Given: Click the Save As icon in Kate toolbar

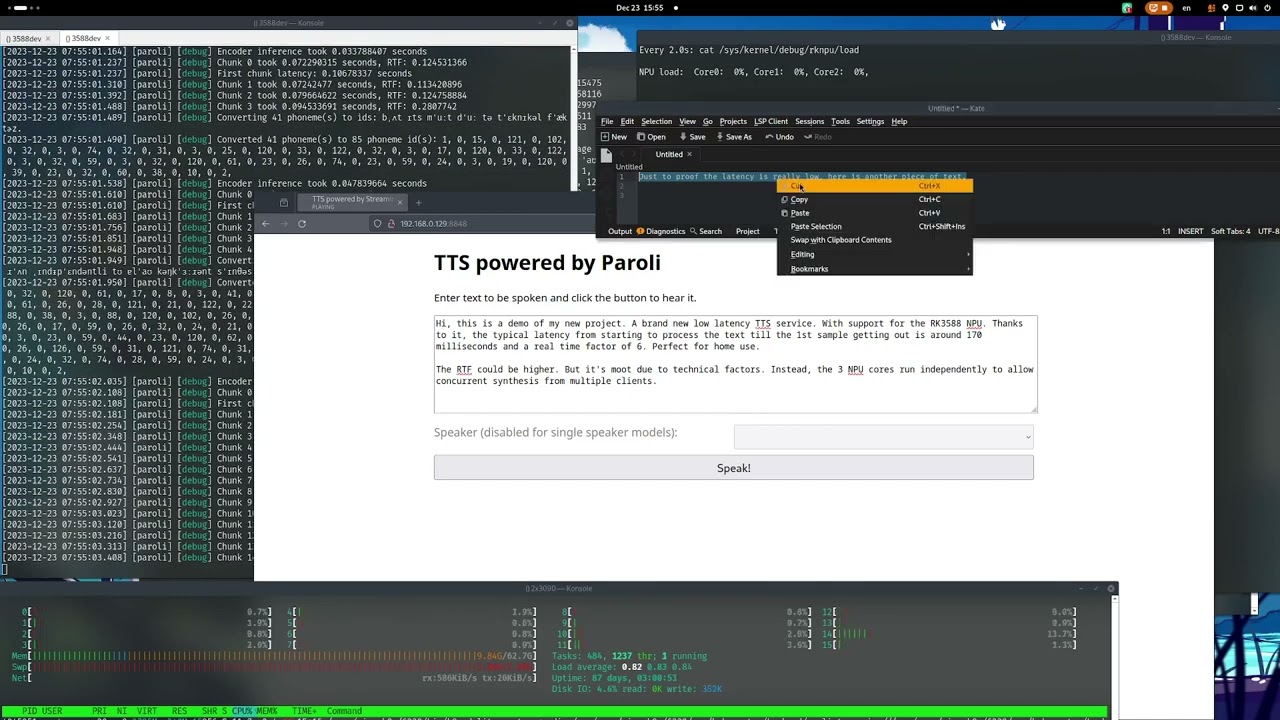Looking at the screenshot, I should 719,137.
